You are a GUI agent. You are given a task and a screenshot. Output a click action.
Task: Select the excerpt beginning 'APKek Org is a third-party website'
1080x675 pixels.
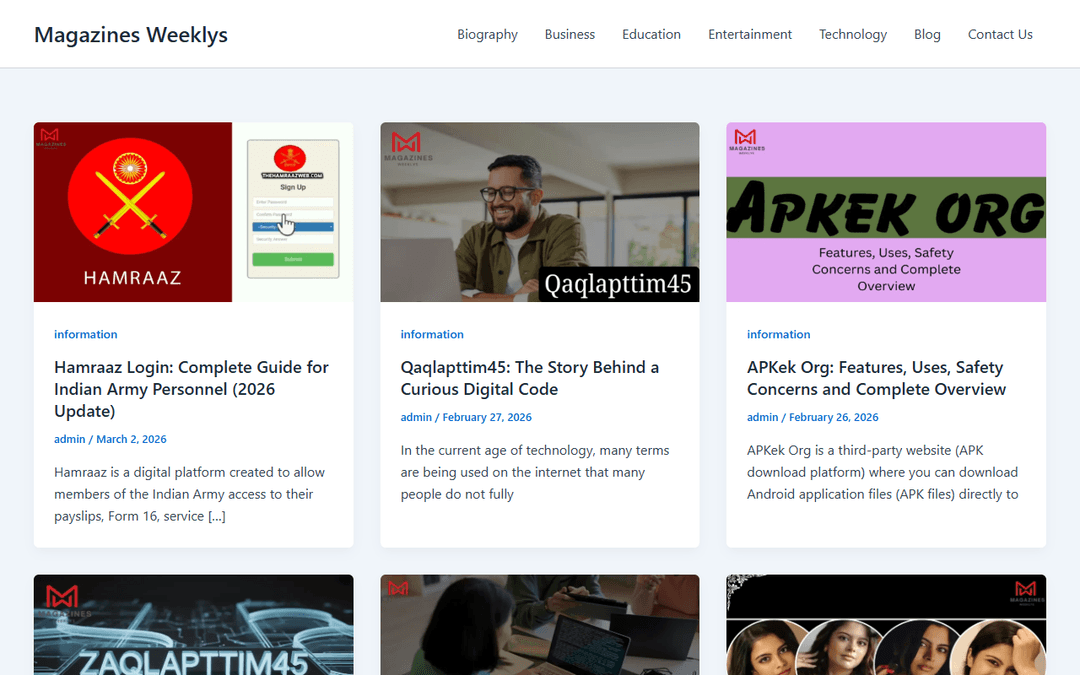(x=882, y=472)
